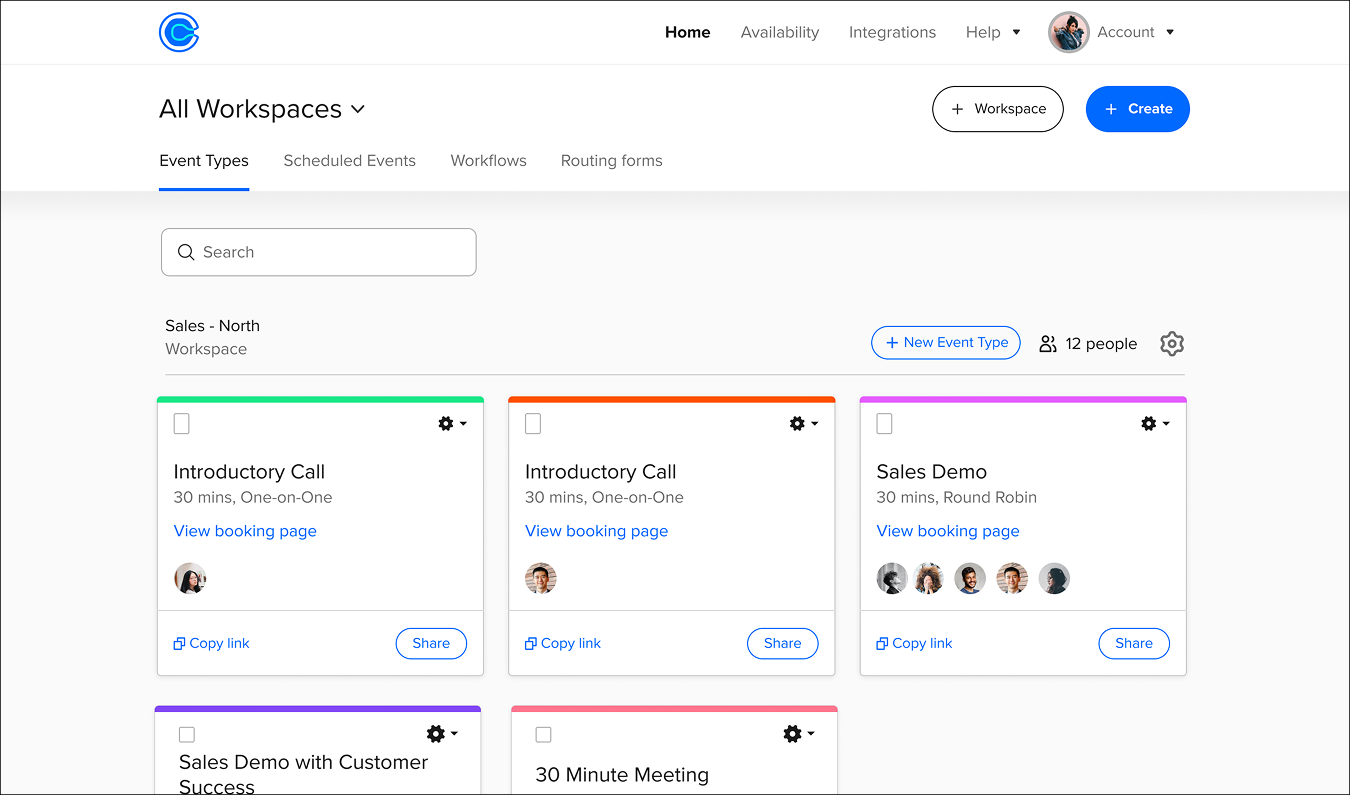Expand the Account dropdown arrow
The width and height of the screenshot is (1350, 795).
[x=1170, y=32]
